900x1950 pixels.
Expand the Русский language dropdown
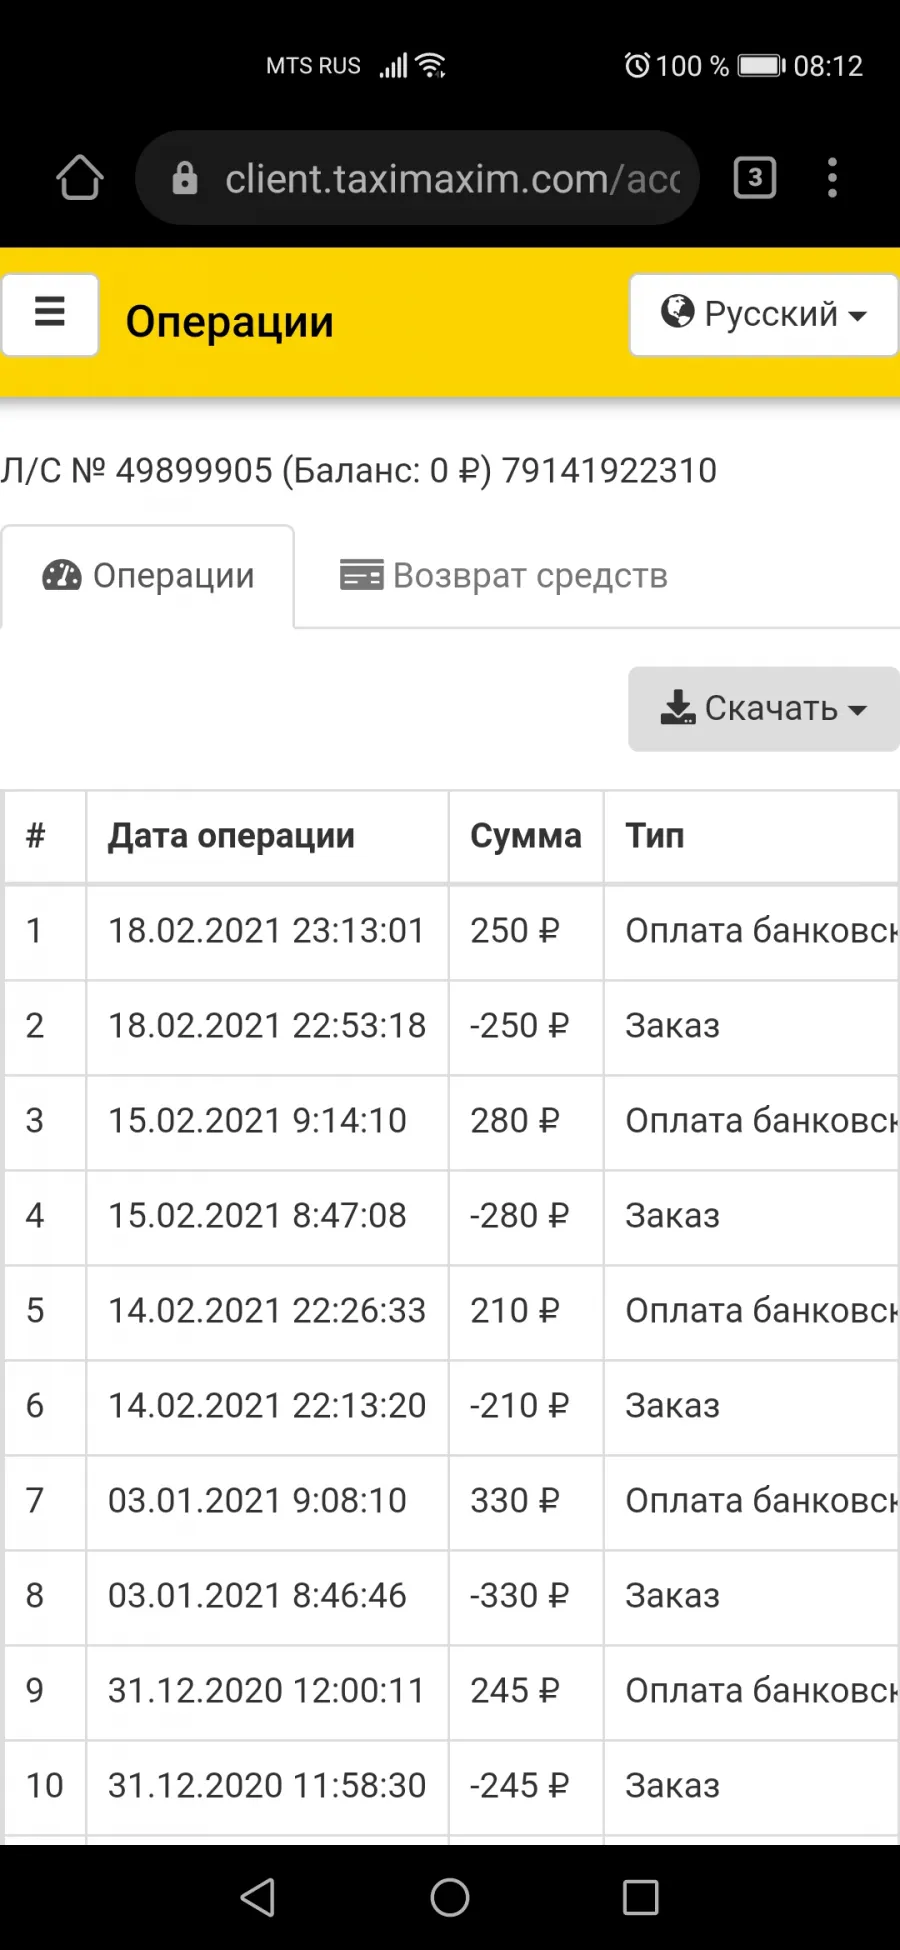coord(764,315)
